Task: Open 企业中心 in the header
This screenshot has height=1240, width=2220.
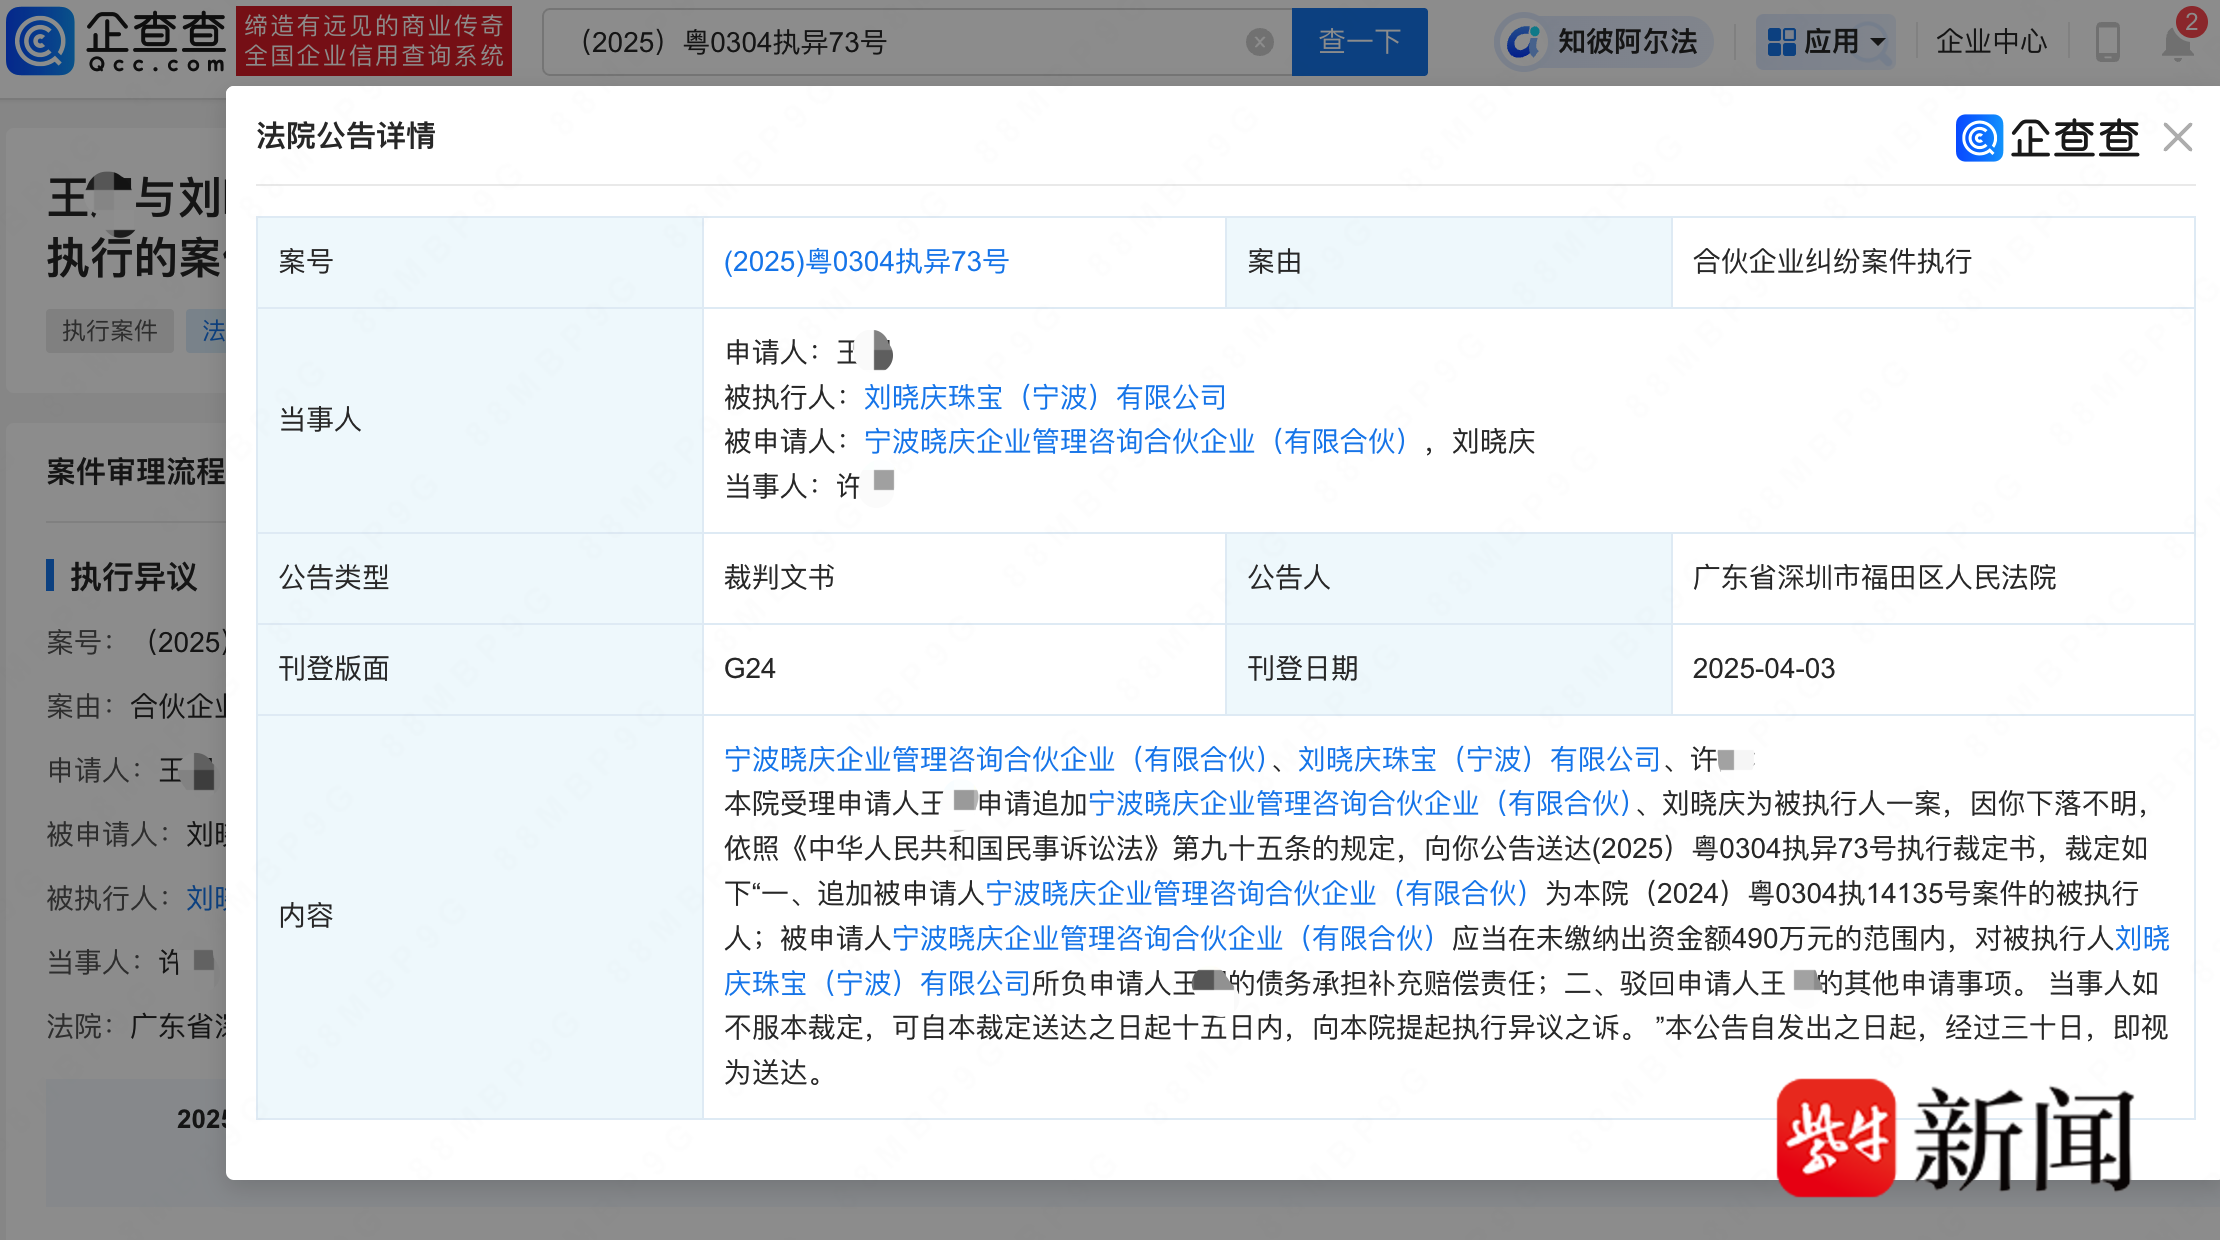Action: click(x=1991, y=42)
